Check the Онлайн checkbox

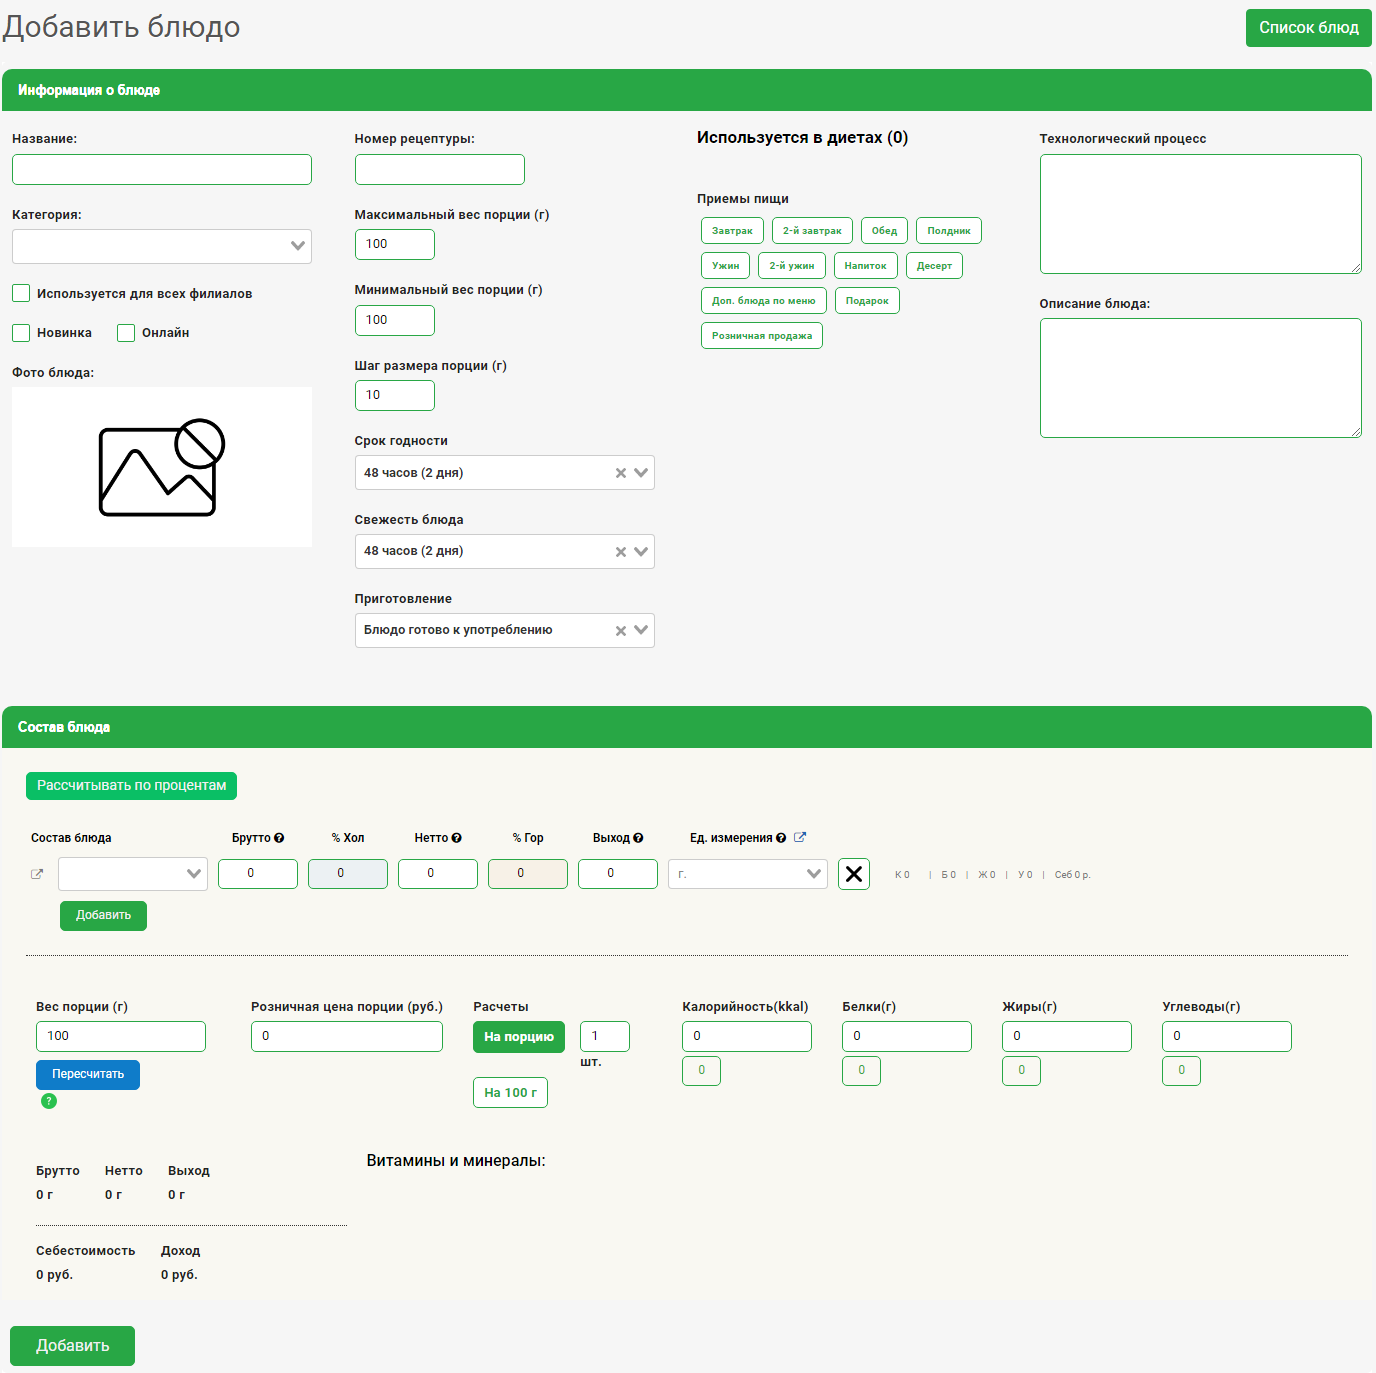click(126, 333)
